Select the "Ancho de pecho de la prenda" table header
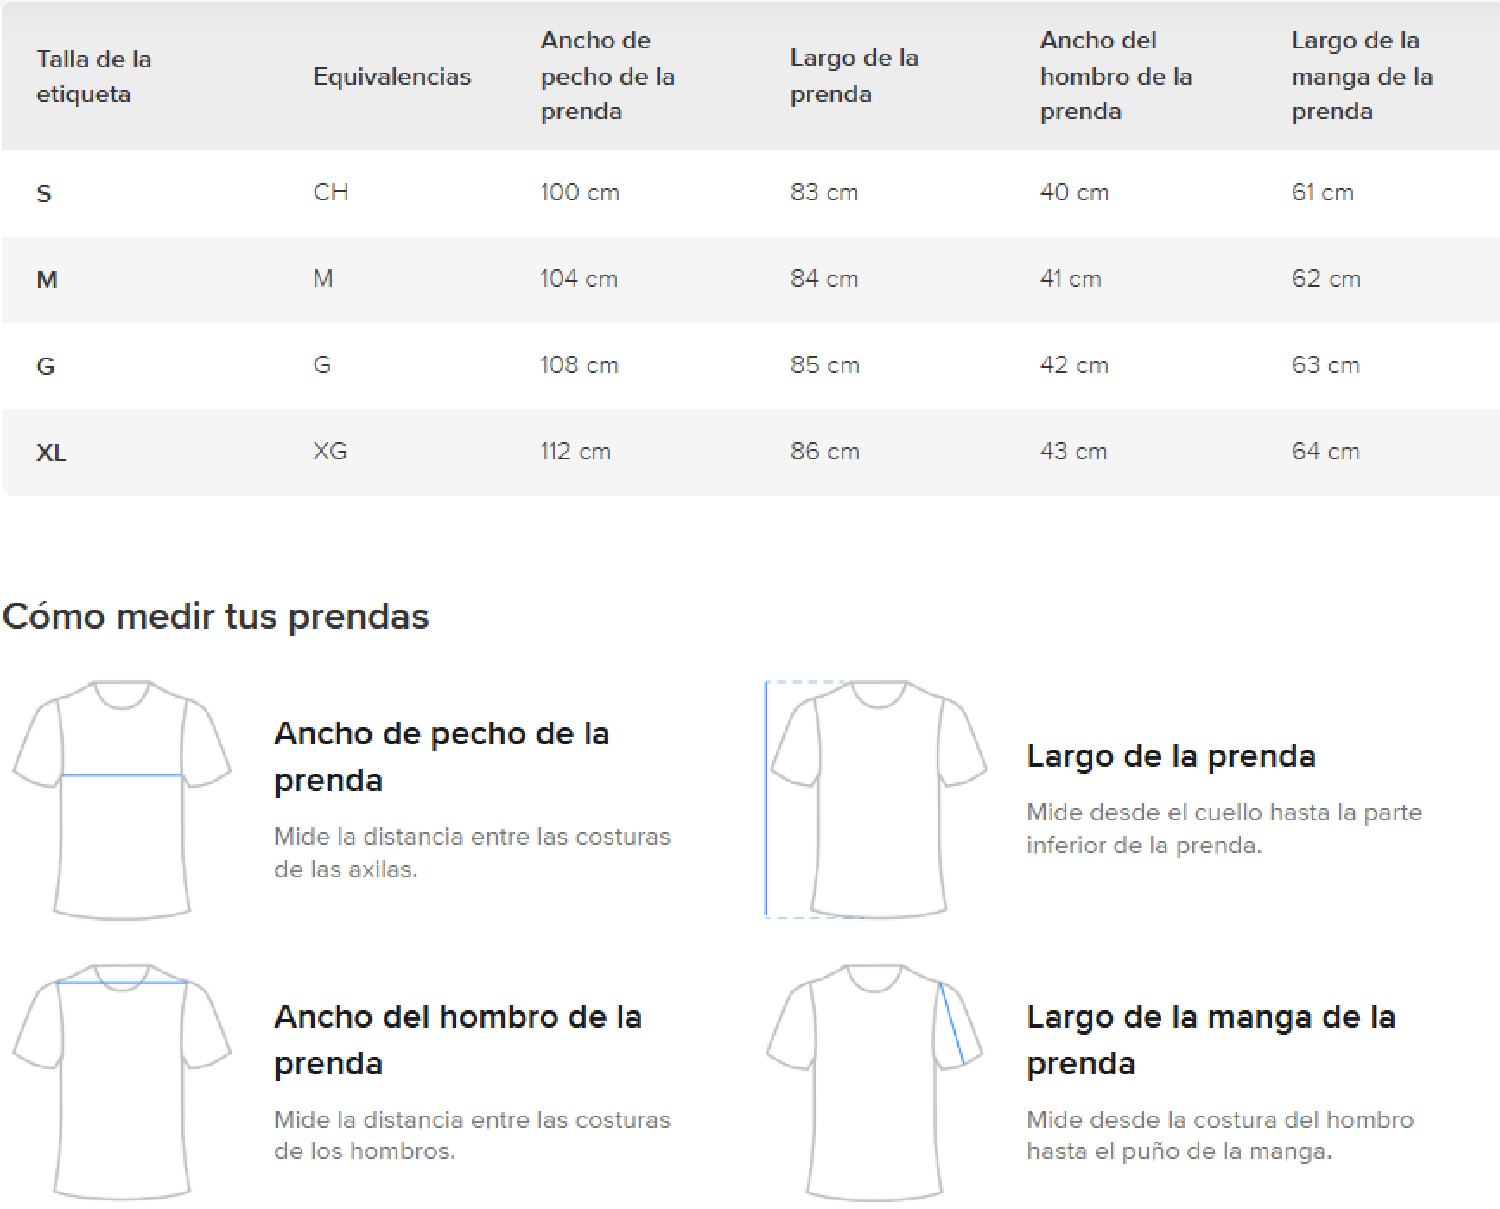1500x1209 pixels. click(x=607, y=76)
